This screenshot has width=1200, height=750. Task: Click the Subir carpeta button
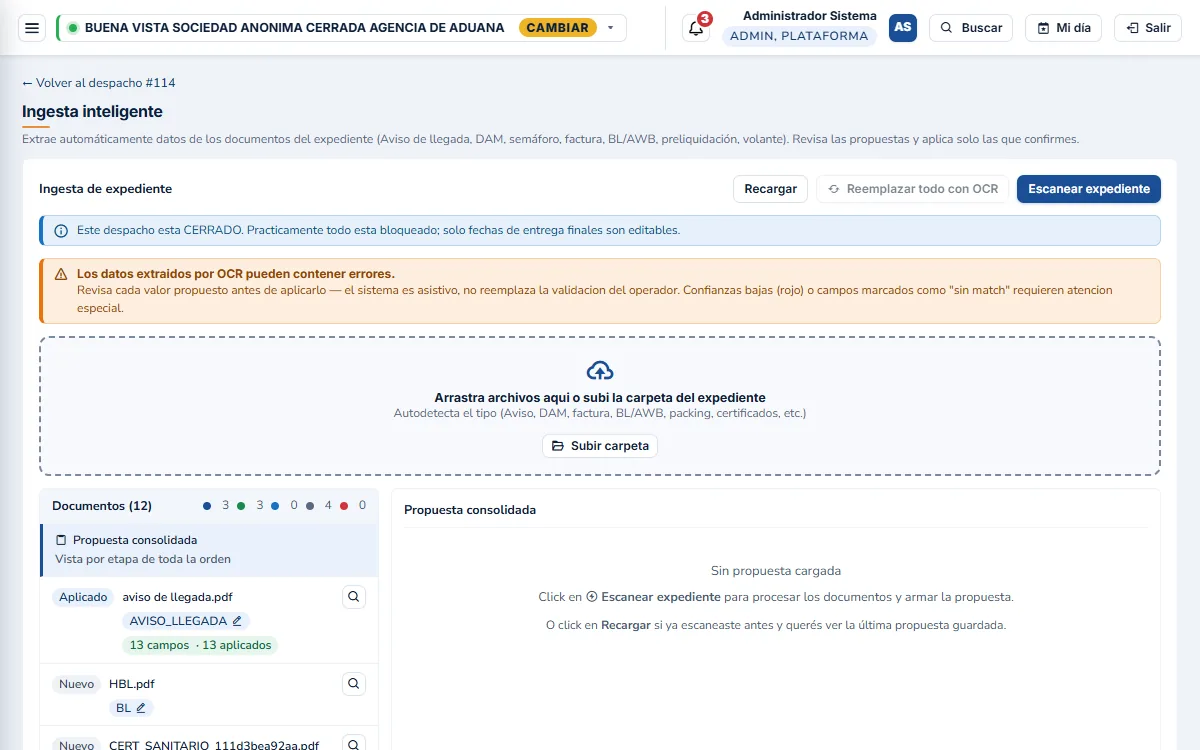[x=600, y=446]
